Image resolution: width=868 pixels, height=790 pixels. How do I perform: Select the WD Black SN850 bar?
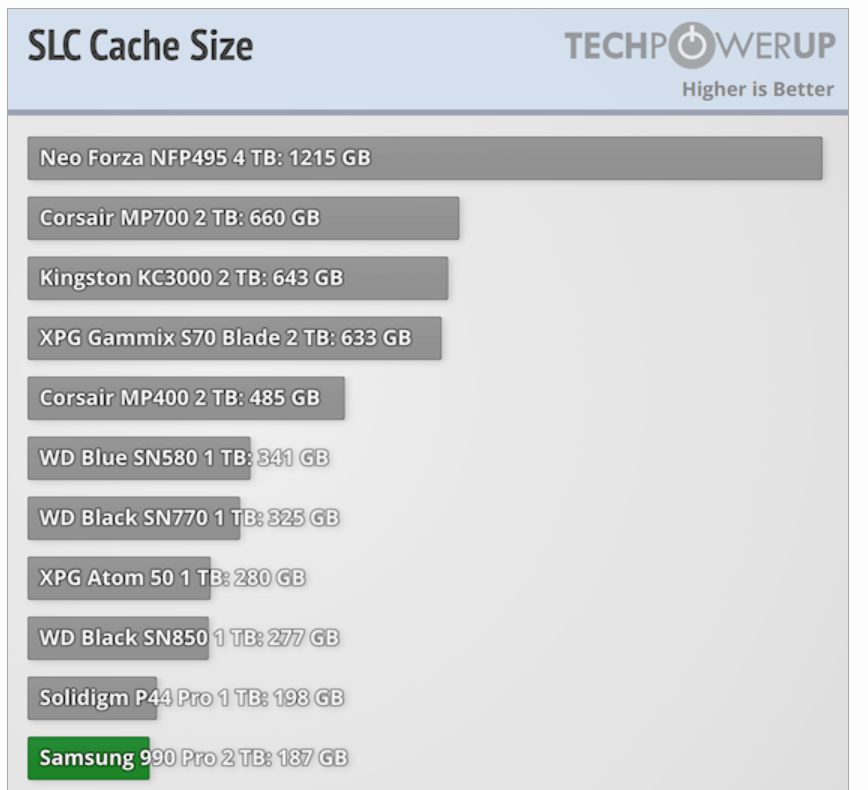tap(118, 638)
